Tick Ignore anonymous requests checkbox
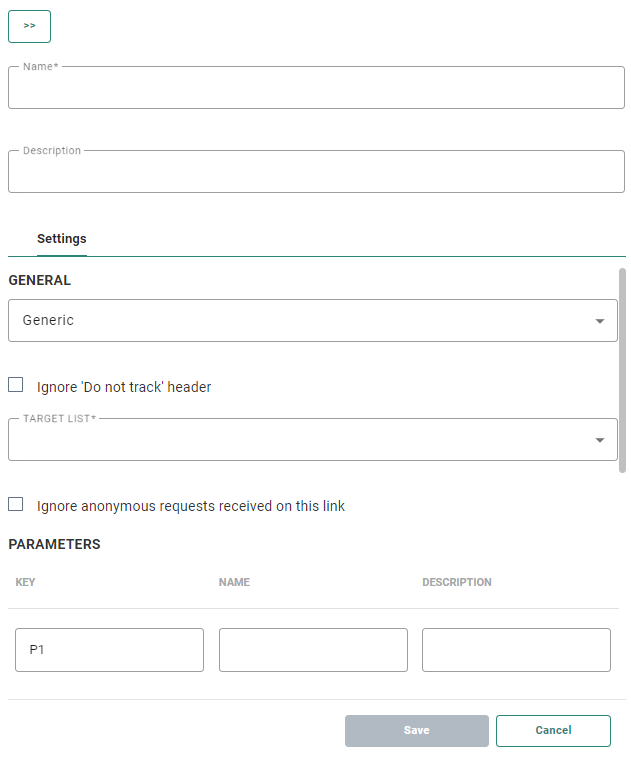The height and width of the screenshot is (758, 631). click(16, 505)
